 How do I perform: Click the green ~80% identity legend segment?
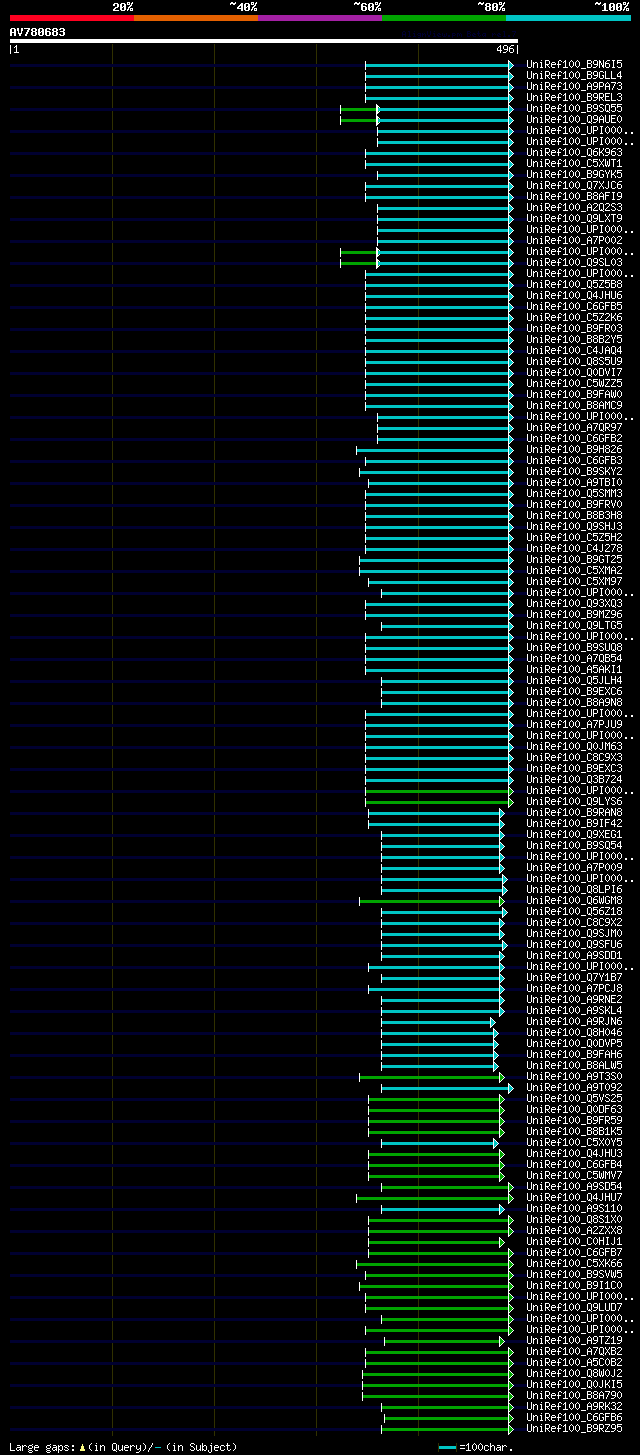pyautogui.click(x=444, y=18)
